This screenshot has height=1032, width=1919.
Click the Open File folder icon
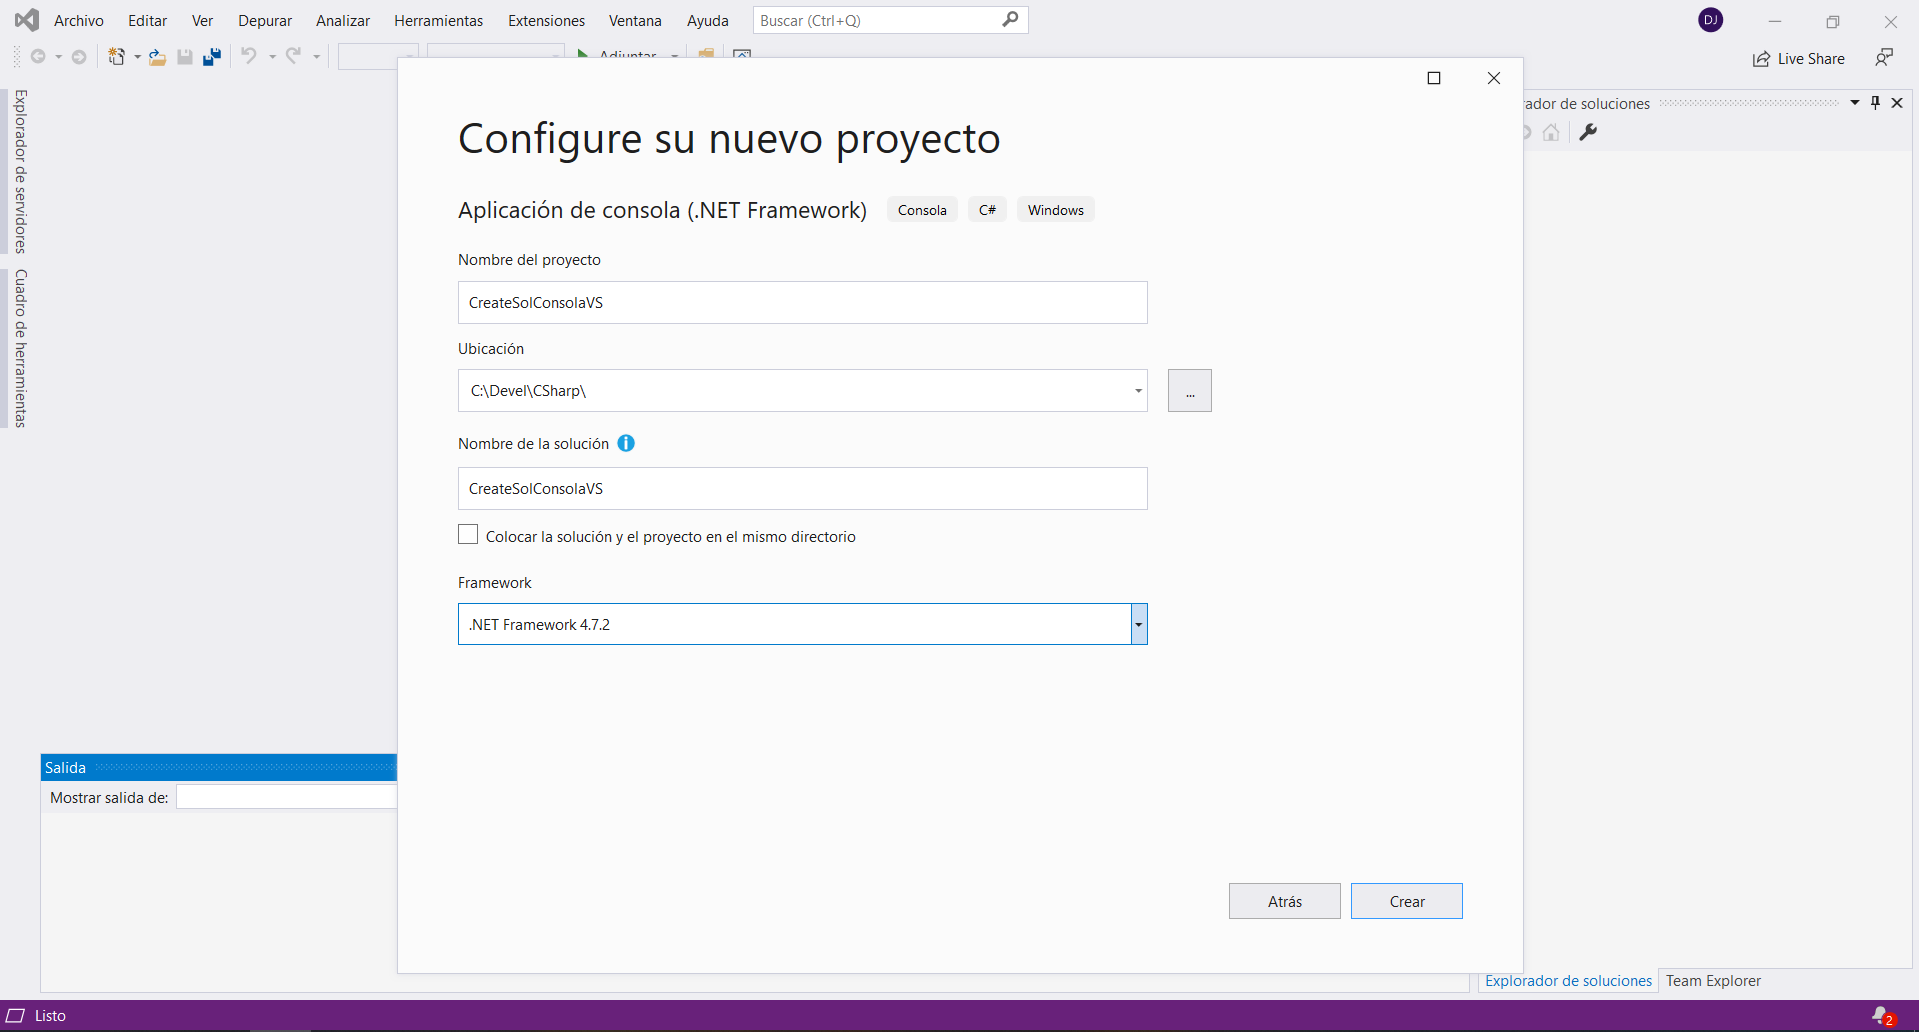click(x=157, y=57)
